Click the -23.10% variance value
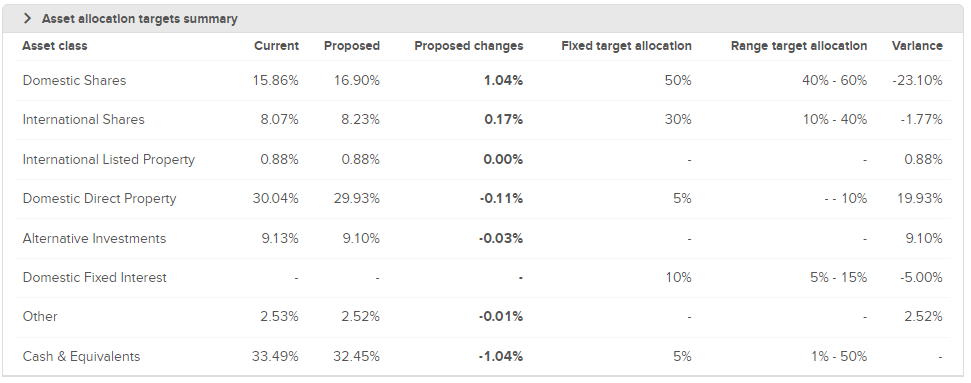 click(x=917, y=81)
